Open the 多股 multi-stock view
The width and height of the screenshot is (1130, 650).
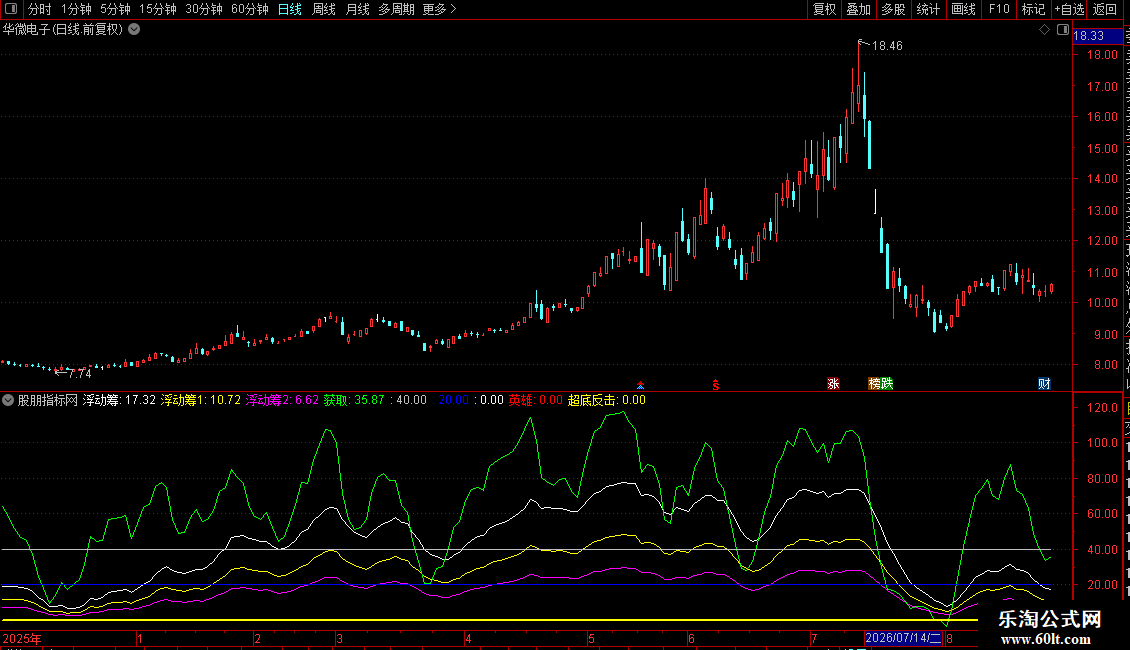click(x=893, y=9)
